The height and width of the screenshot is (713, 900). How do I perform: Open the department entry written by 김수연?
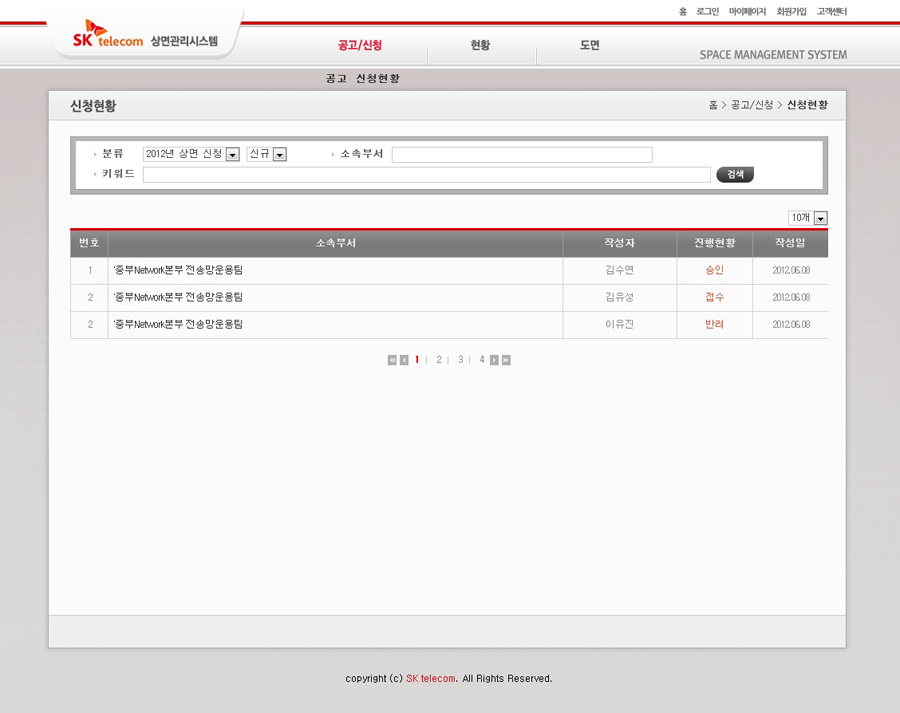178,270
